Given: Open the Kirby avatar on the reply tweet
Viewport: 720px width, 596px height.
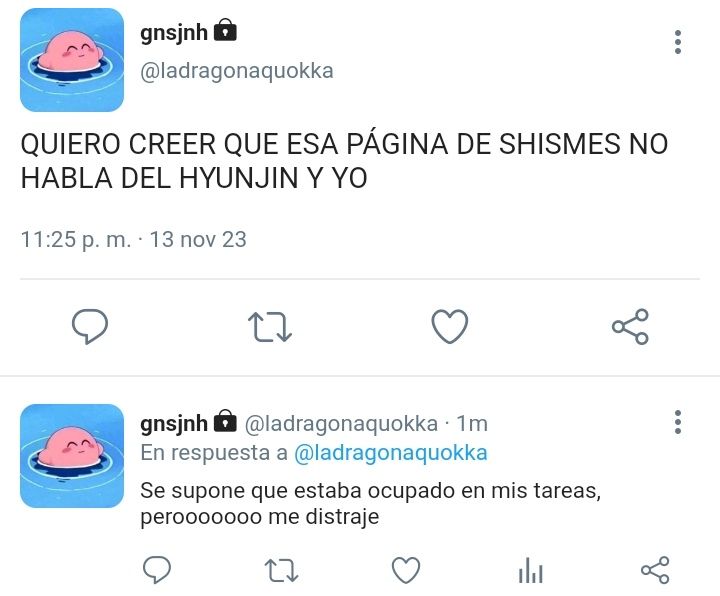Looking at the screenshot, I should [72, 456].
